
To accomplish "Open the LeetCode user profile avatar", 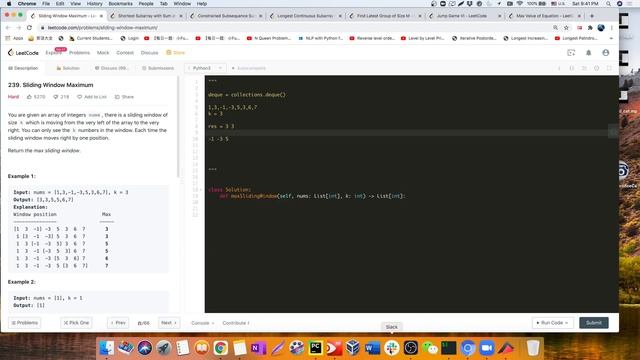I will point(606,53).
